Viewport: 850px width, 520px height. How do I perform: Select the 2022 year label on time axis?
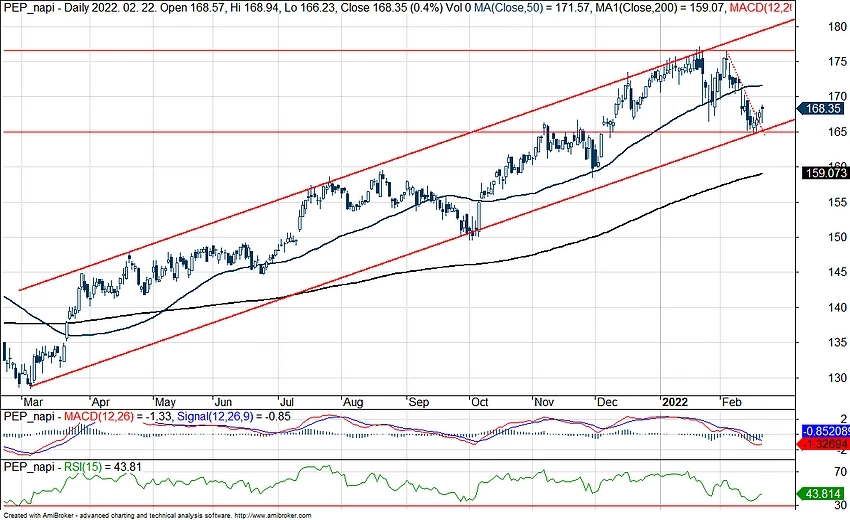(675, 402)
